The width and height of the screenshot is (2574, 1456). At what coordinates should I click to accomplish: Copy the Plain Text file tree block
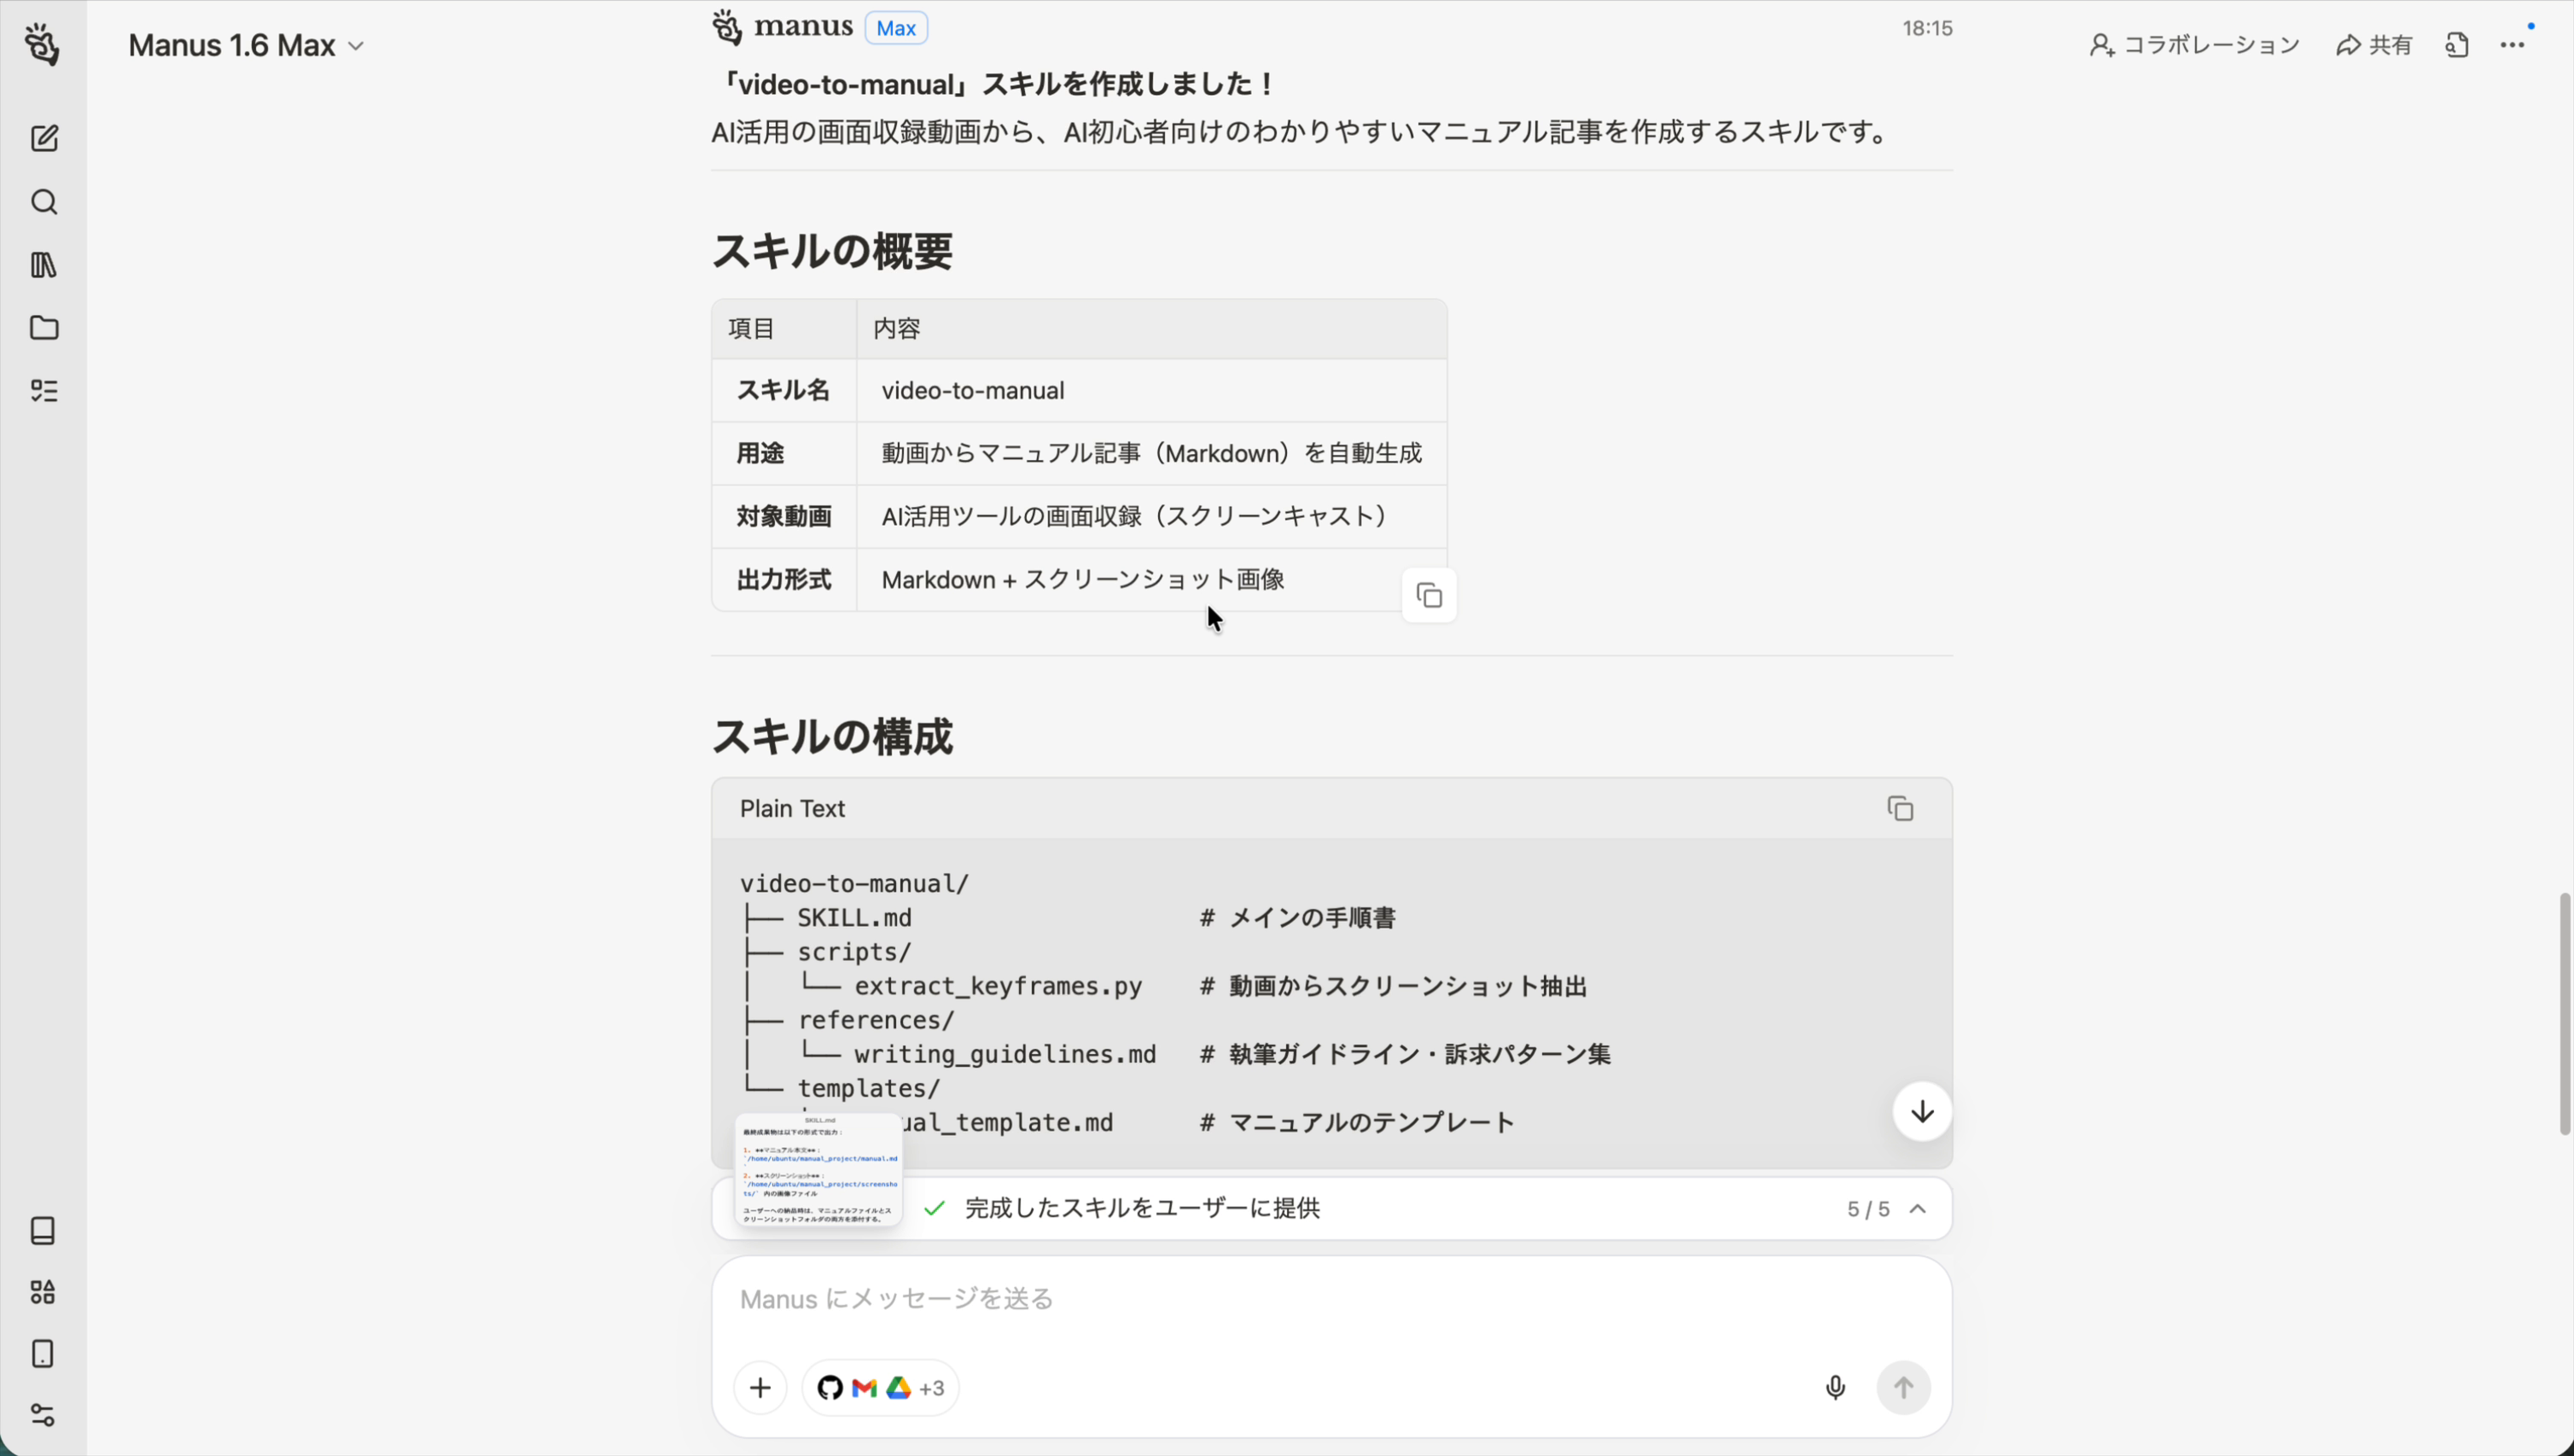pyautogui.click(x=1899, y=807)
